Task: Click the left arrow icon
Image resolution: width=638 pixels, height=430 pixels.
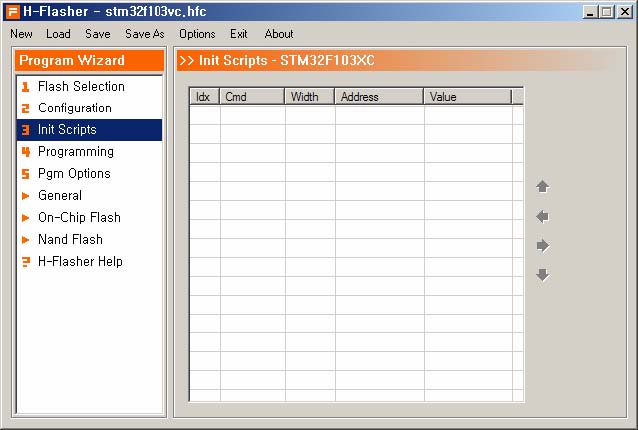Action: [x=542, y=216]
